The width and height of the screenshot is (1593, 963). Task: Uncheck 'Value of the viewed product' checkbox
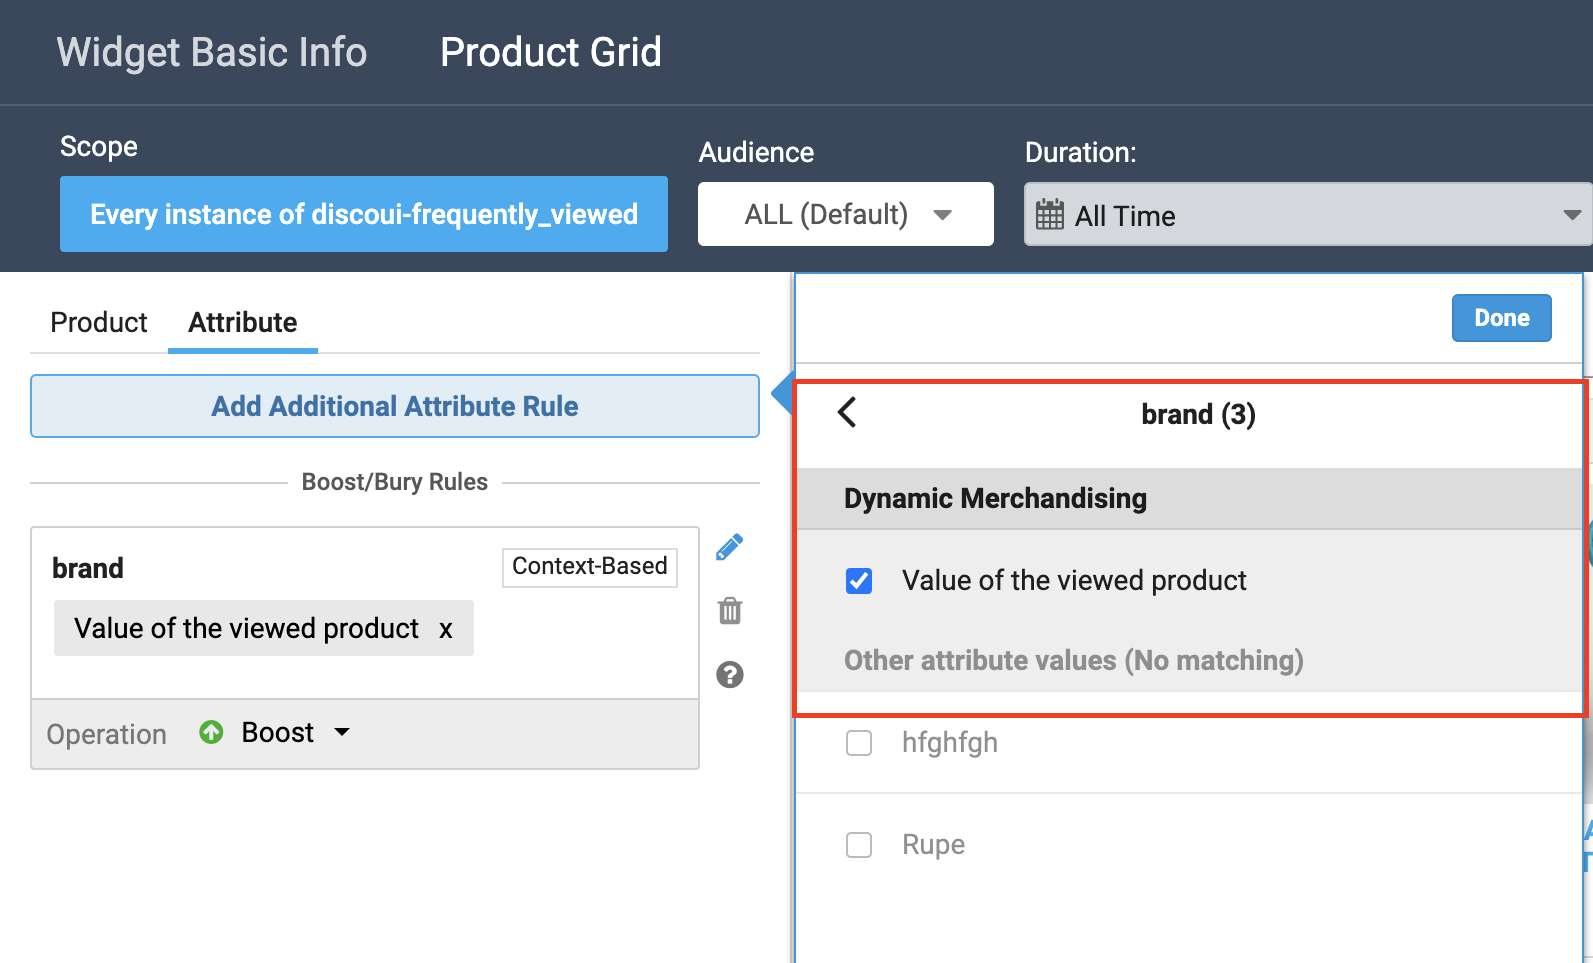[x=859, y=581]
